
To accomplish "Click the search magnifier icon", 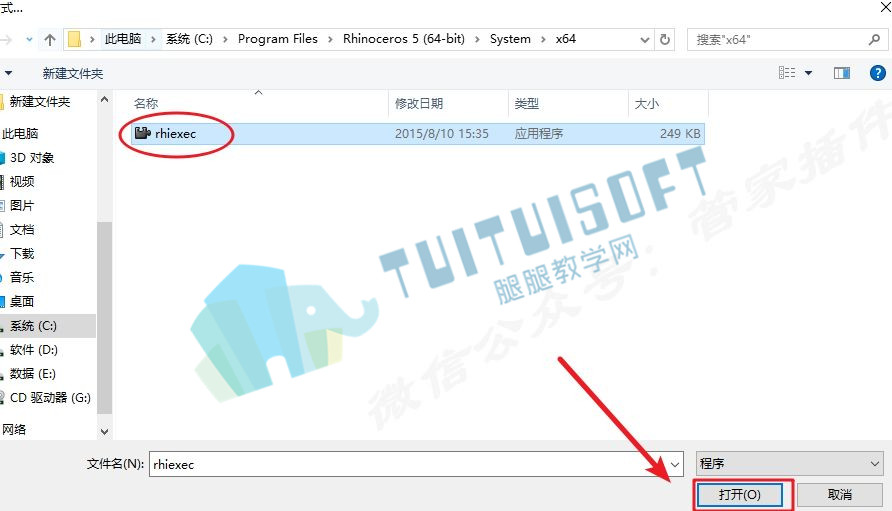I will coord(874,39).
